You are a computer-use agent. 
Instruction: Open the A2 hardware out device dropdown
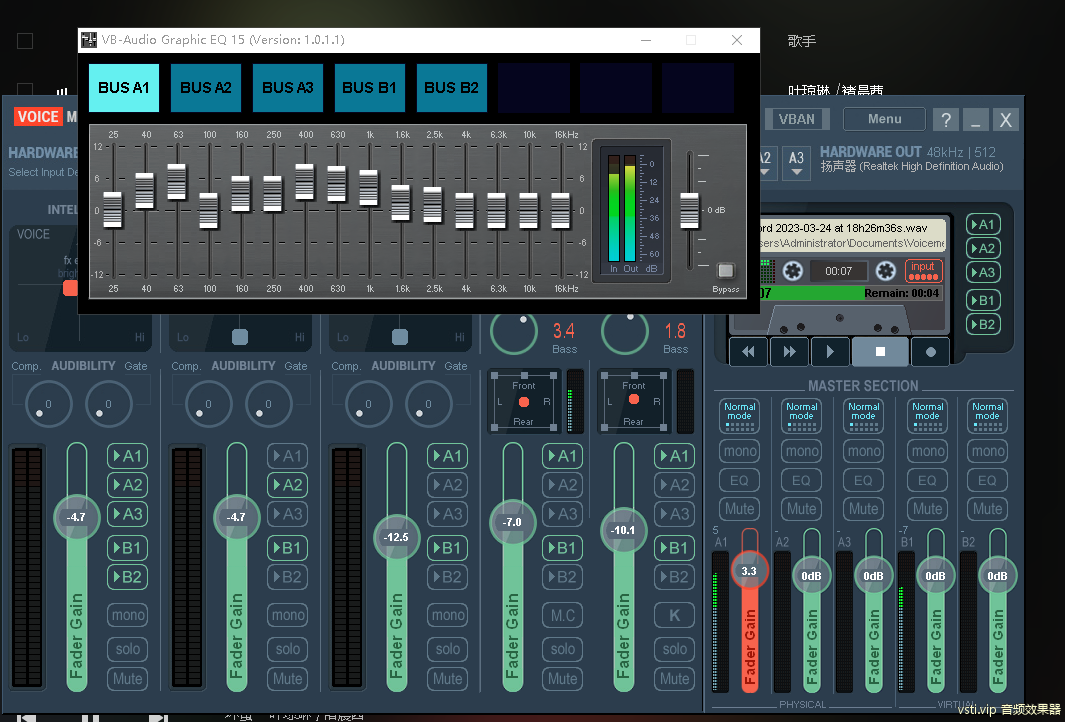(765, 163)
